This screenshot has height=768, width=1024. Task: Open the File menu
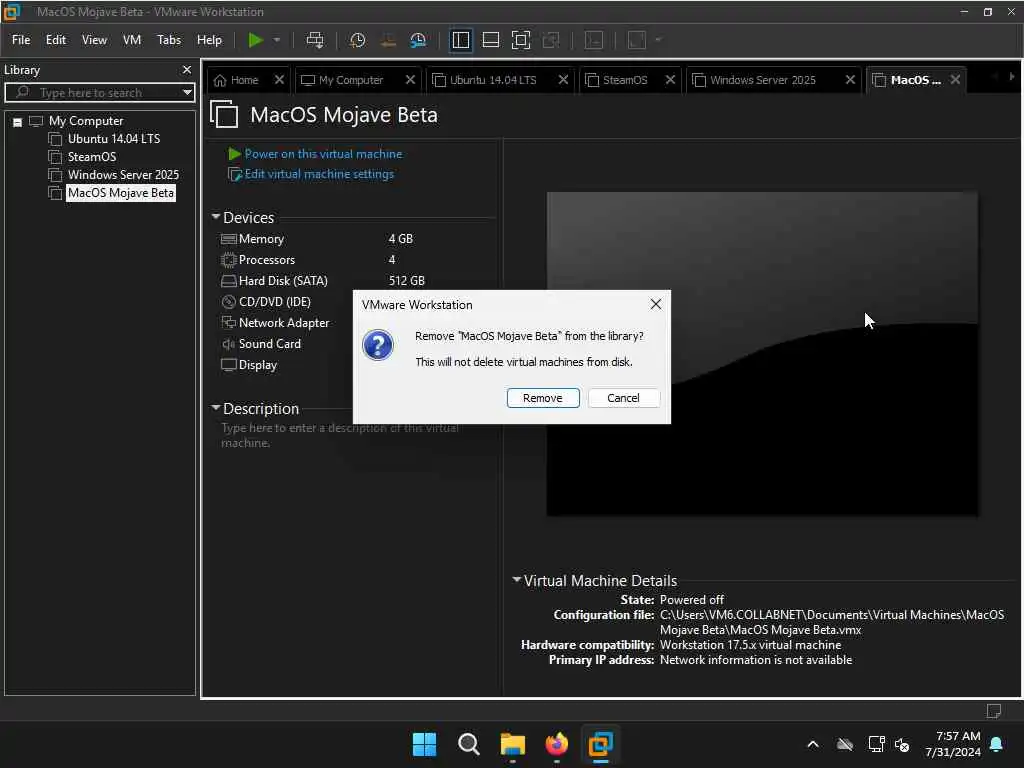click(21, 40)
